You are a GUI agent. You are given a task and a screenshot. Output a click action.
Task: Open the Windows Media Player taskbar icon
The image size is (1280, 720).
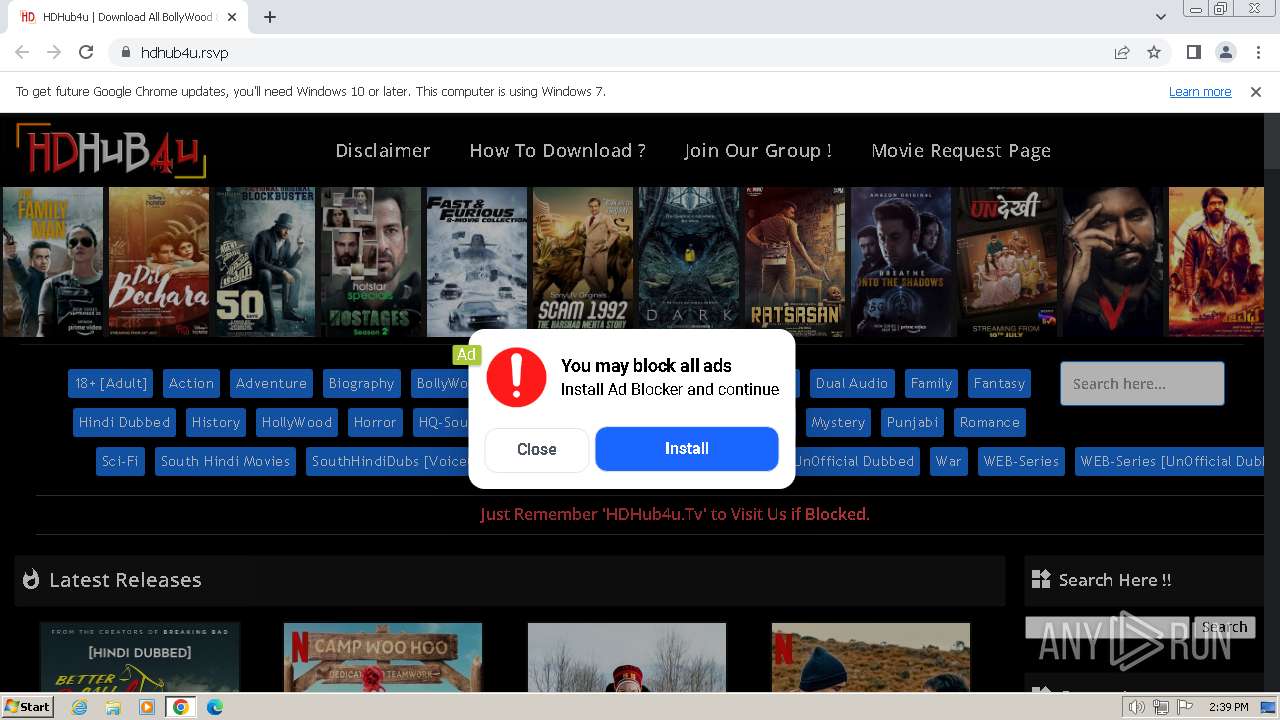(147, 707)
